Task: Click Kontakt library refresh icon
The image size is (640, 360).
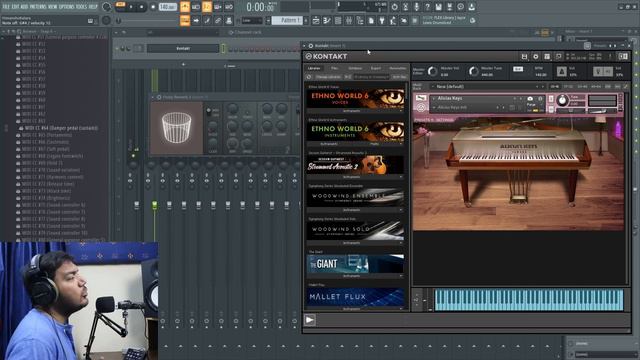Action: pyautogui.click(x=309, y=77)
